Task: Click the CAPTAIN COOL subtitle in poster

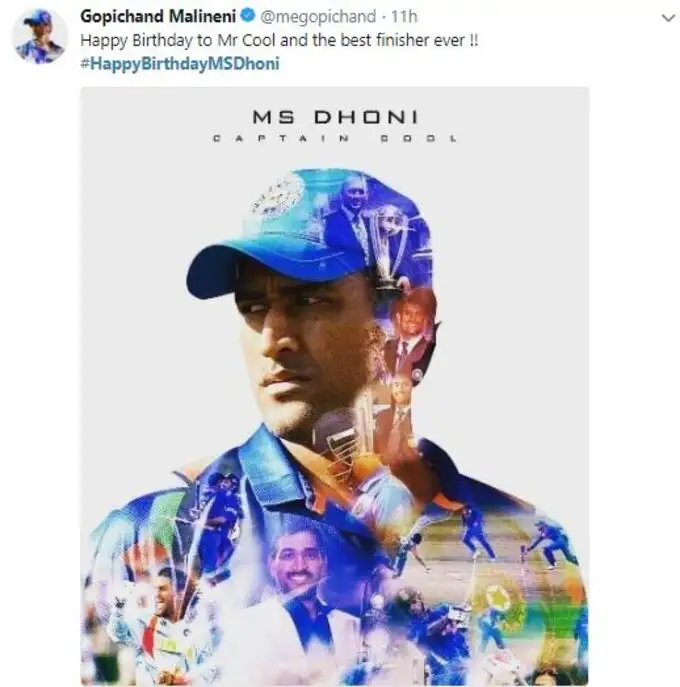Action: (335, 139)
